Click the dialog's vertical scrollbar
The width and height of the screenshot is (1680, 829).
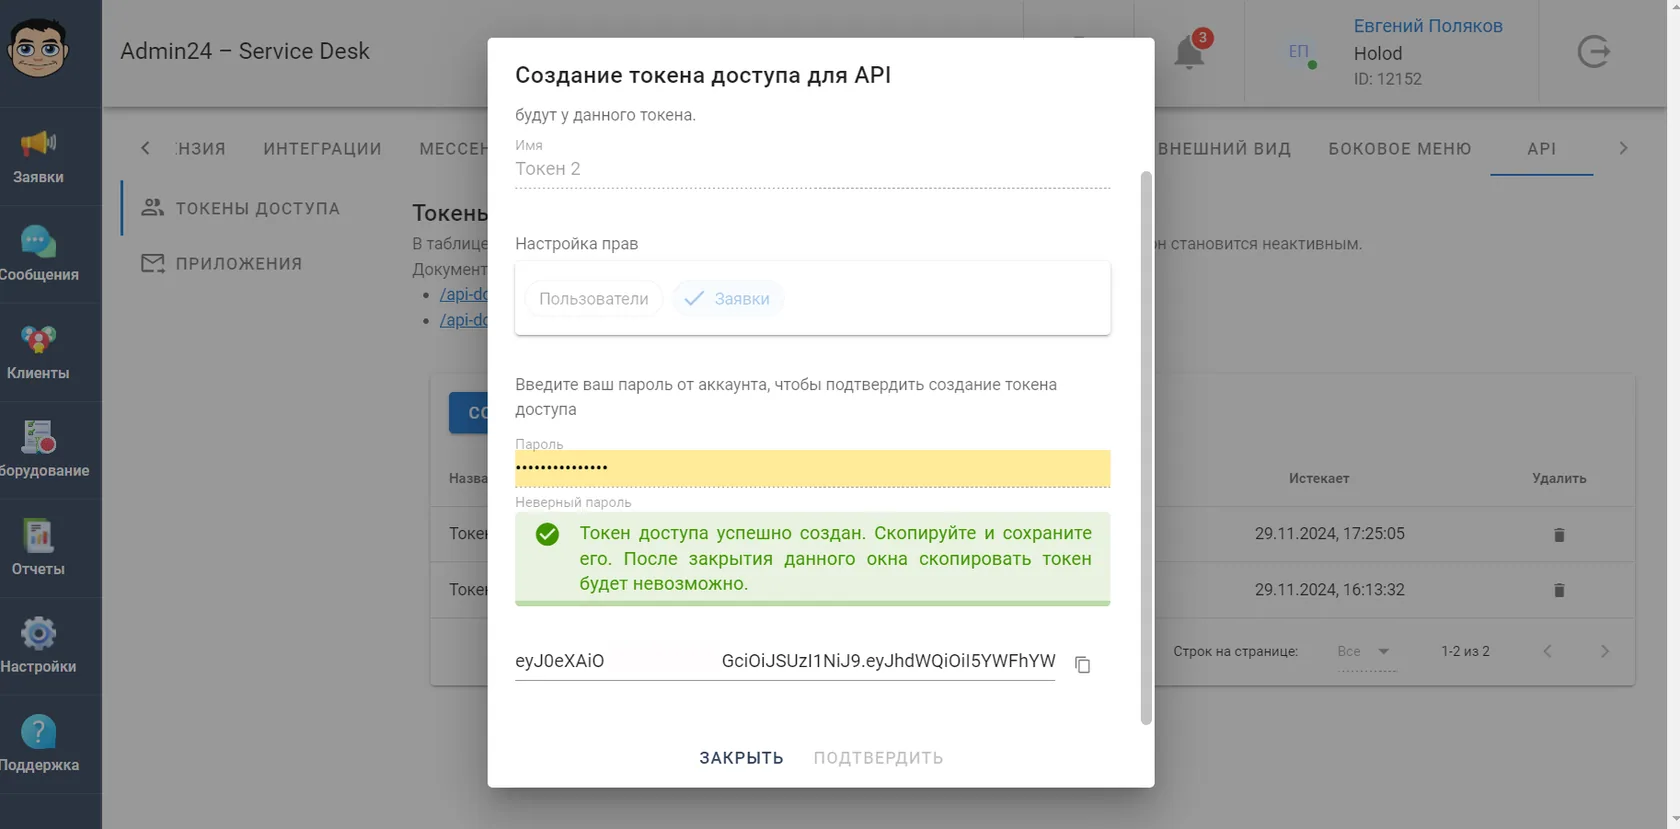1146,447
